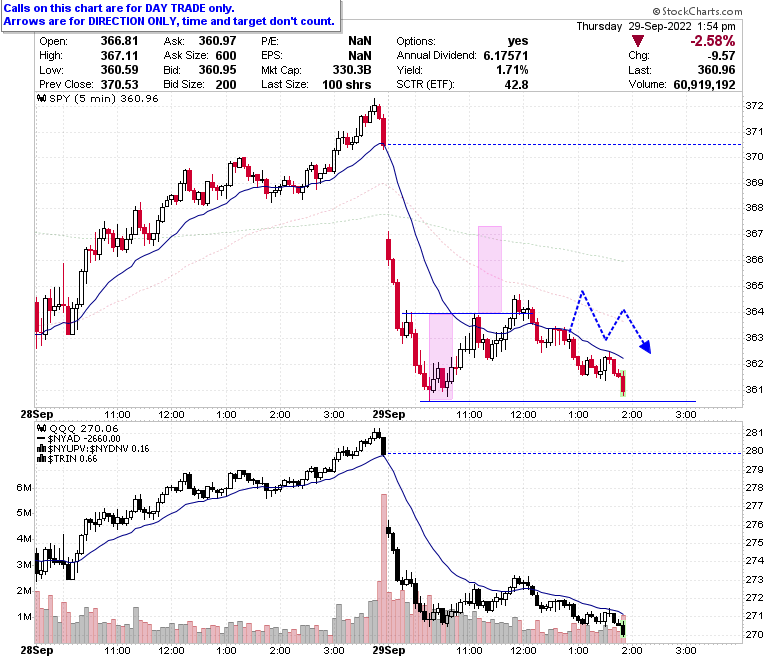Image resolution: width=780 pixels, height=659 pixels.
Task: Click the High value 367.11
Action: pos(119,55)
